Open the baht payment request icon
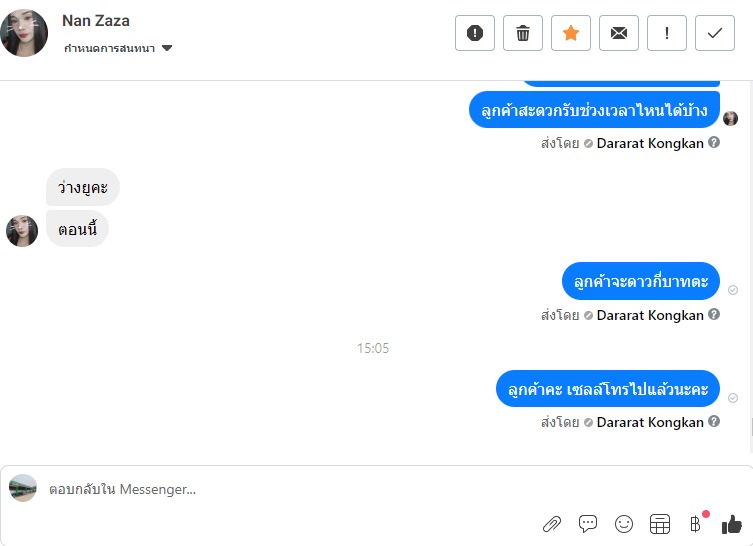 click(x=695, y=524)
